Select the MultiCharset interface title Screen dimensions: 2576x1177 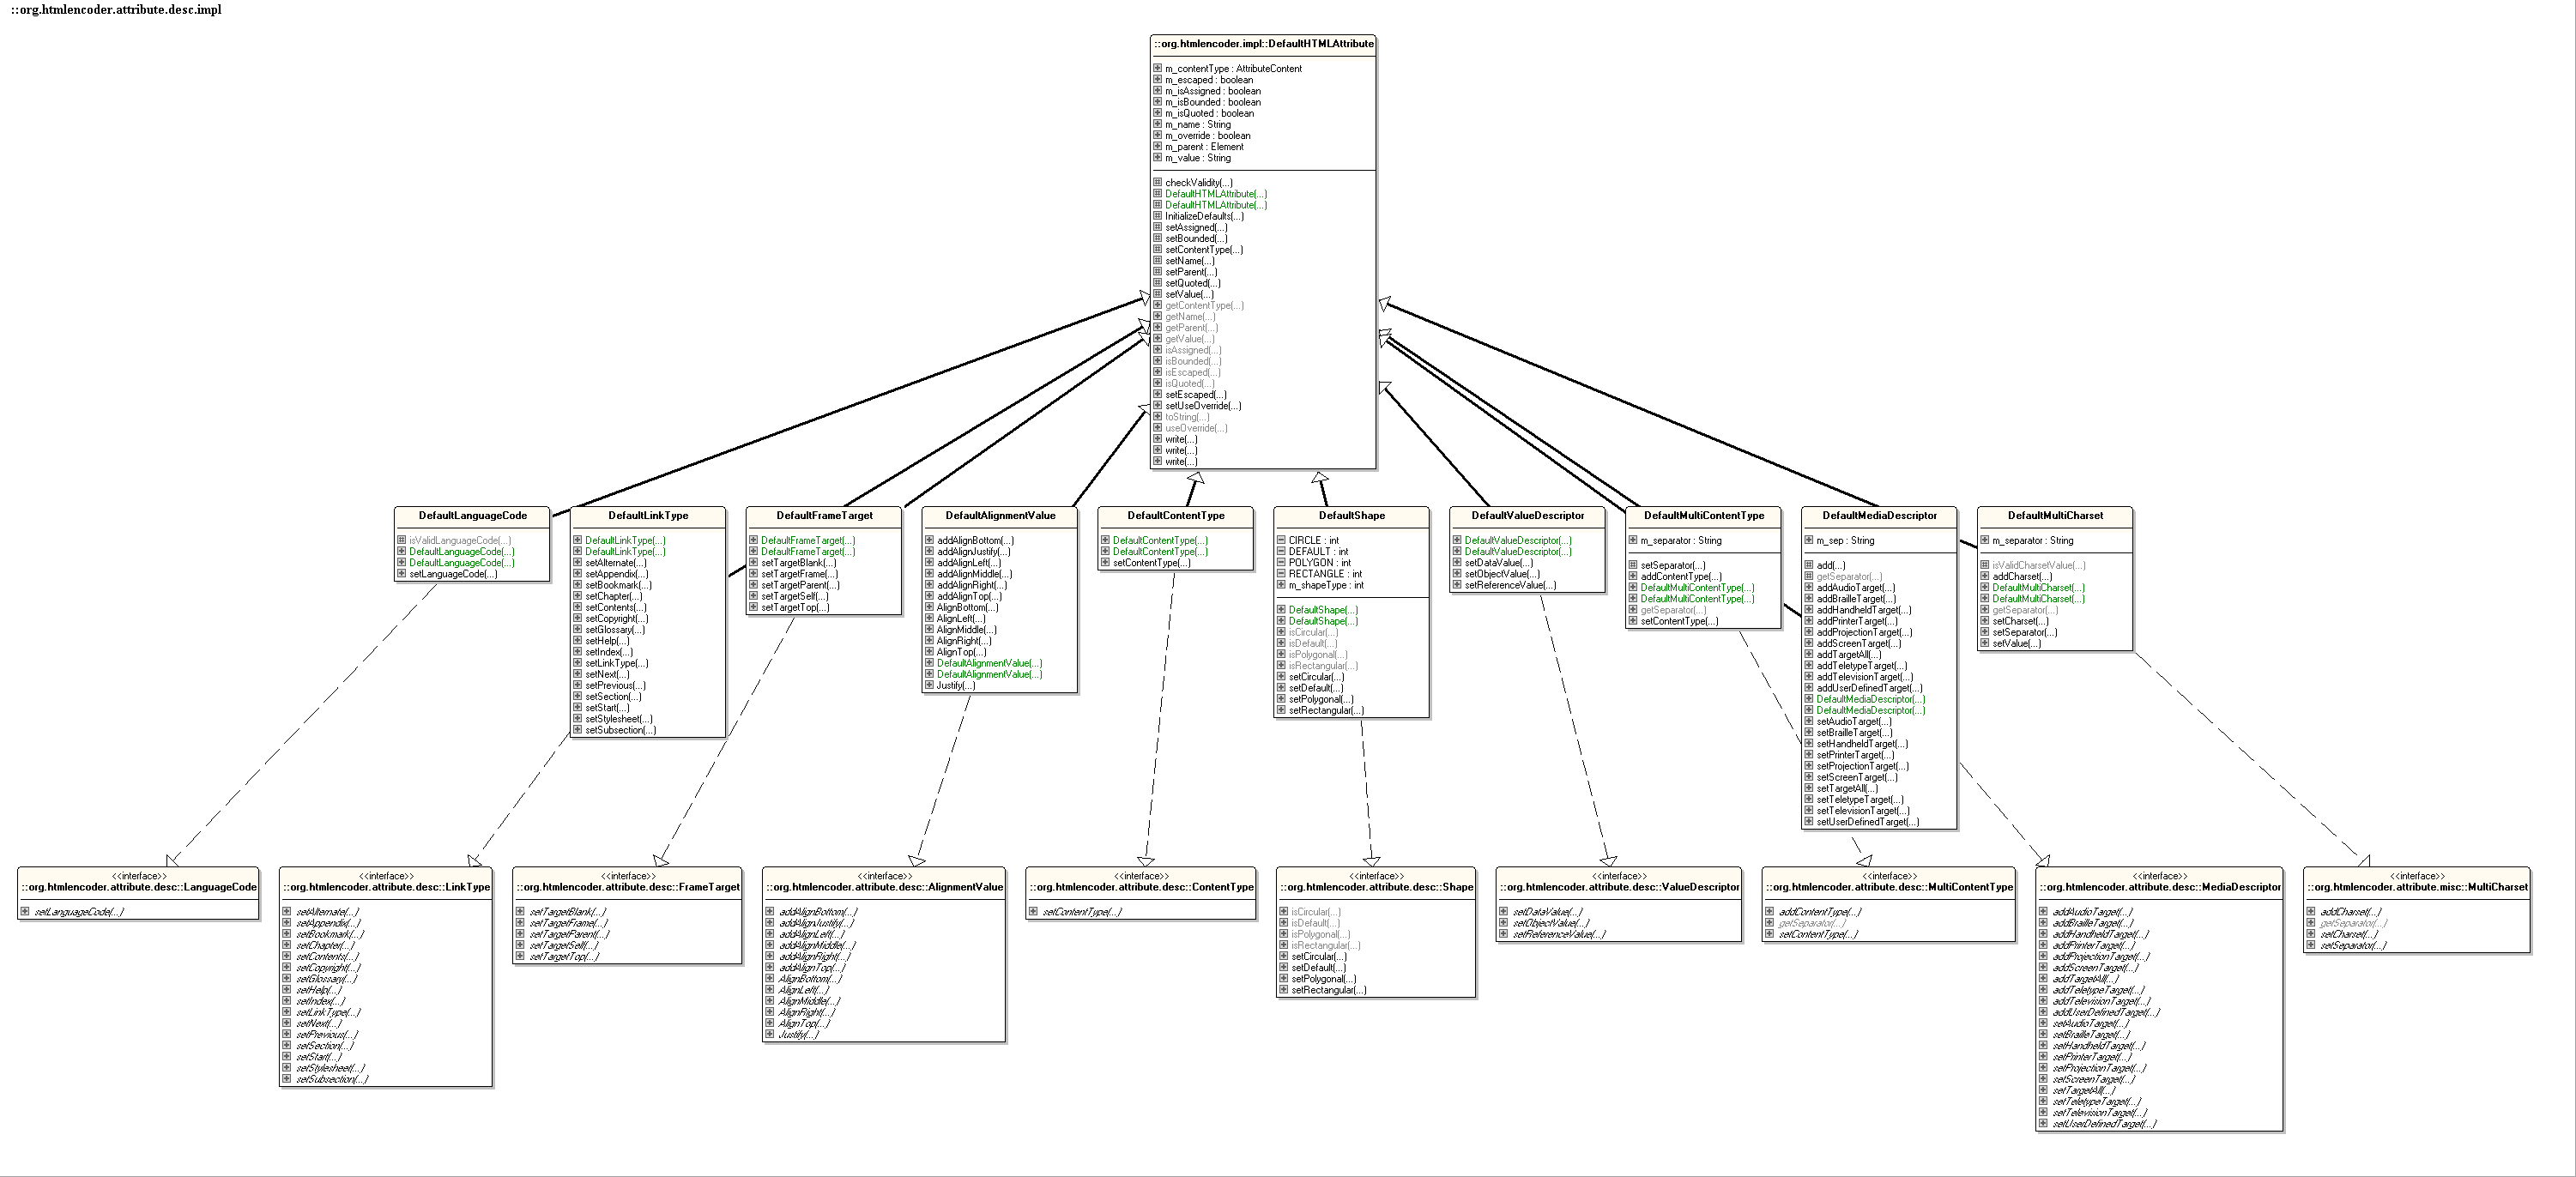[x=2418, y=887]
